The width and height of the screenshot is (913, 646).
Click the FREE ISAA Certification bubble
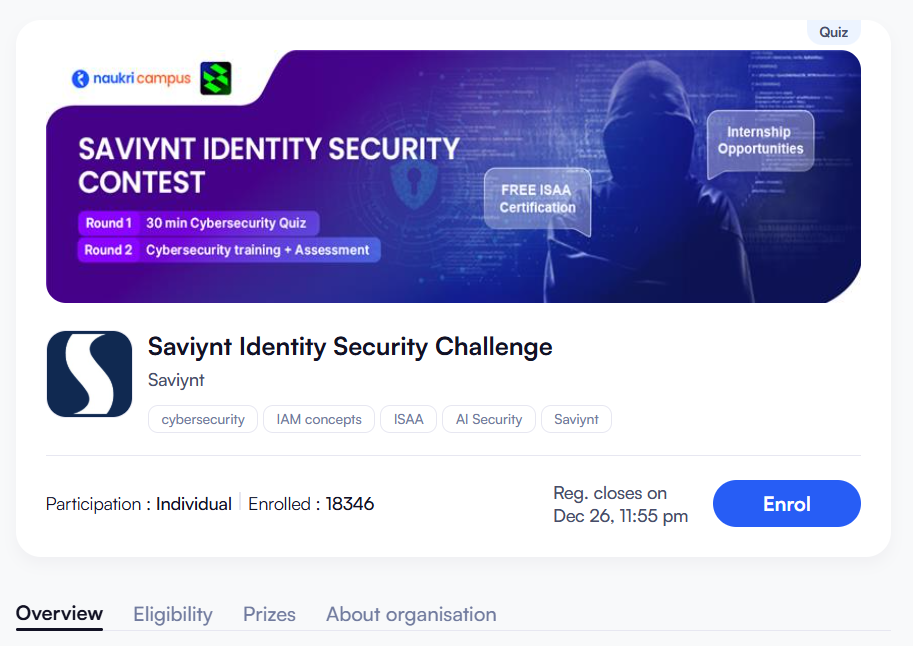(x=538, y=199)
